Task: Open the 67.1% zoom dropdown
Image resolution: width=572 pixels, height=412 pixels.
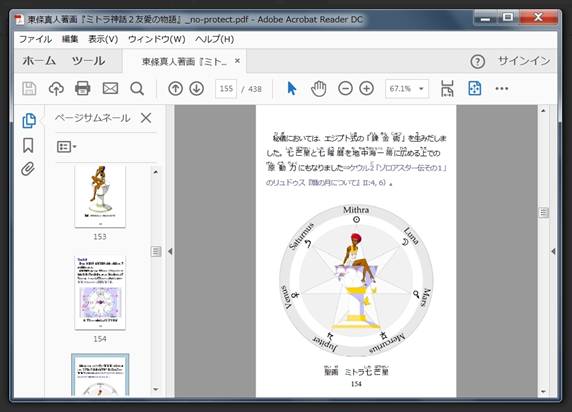Action: [407, 89]
